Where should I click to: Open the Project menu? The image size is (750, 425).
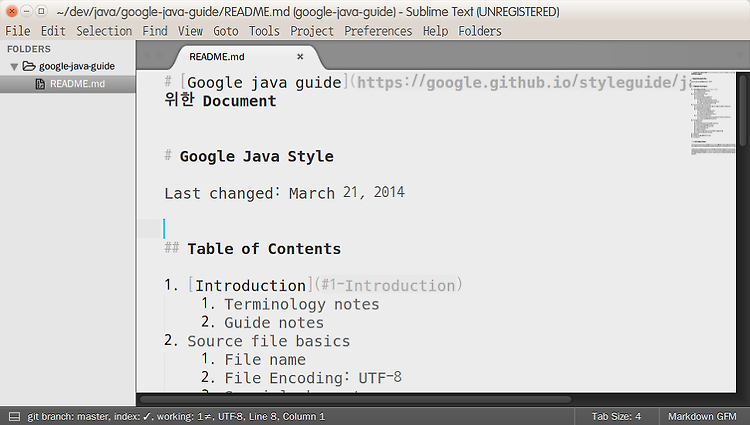(312, 31)
